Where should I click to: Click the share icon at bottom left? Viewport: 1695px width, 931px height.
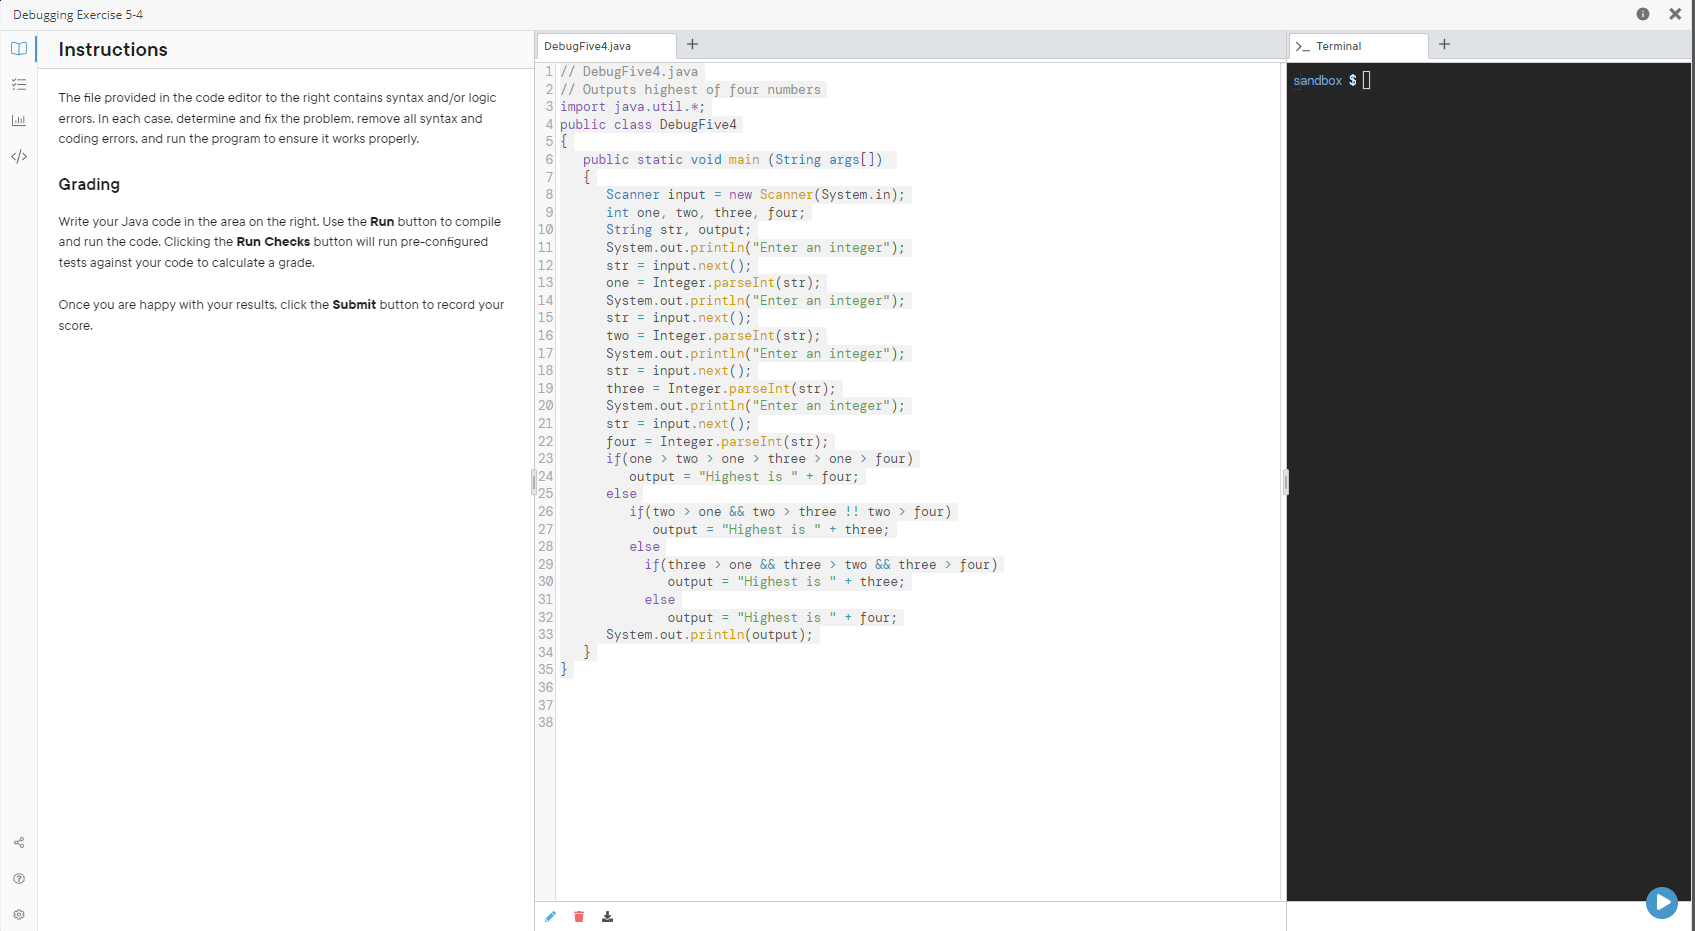click(x=18, y=843)
